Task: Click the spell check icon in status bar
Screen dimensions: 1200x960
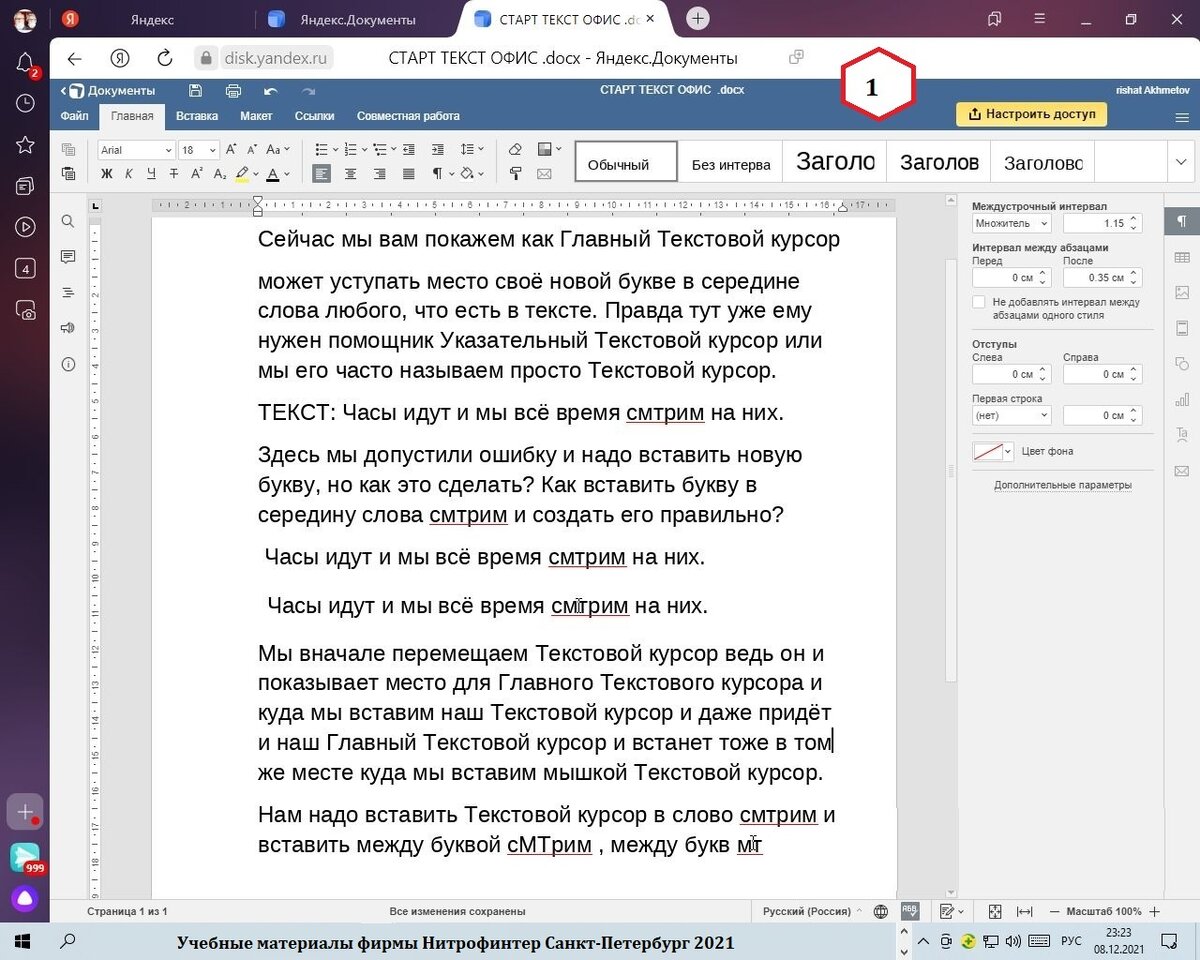Action: click(910, 911)
